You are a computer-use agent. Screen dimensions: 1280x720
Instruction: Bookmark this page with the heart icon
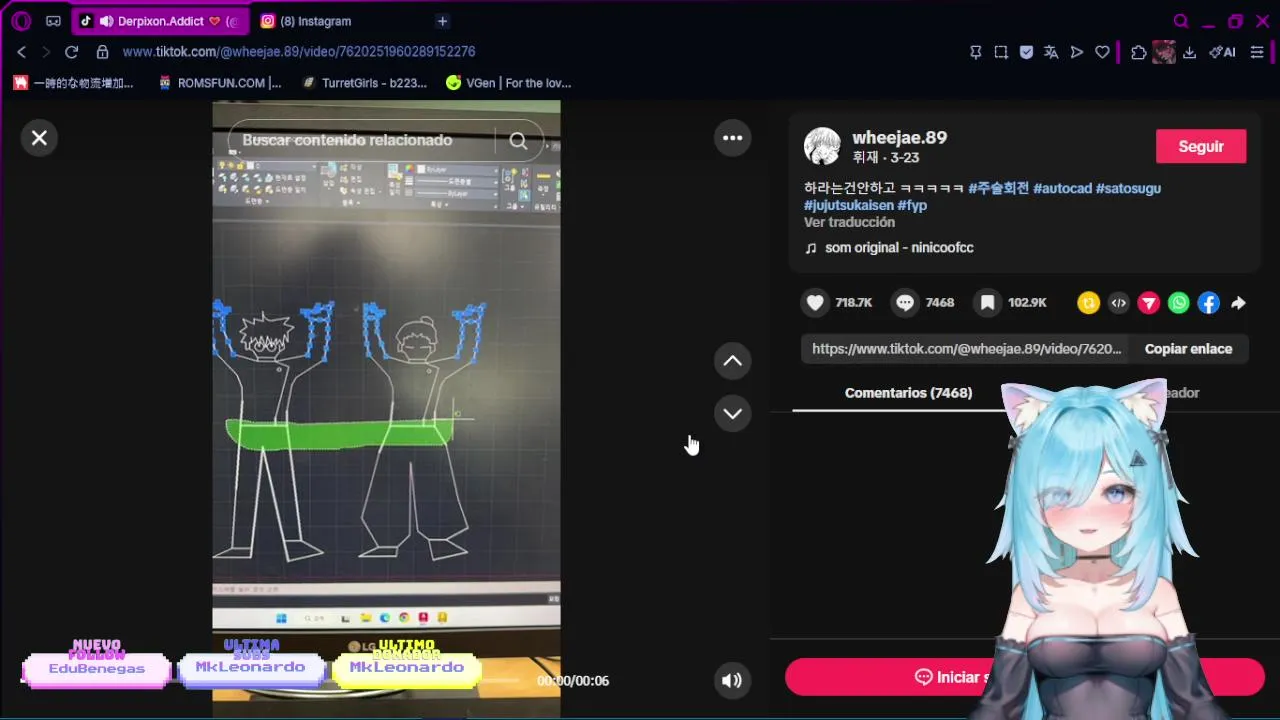1102,52
